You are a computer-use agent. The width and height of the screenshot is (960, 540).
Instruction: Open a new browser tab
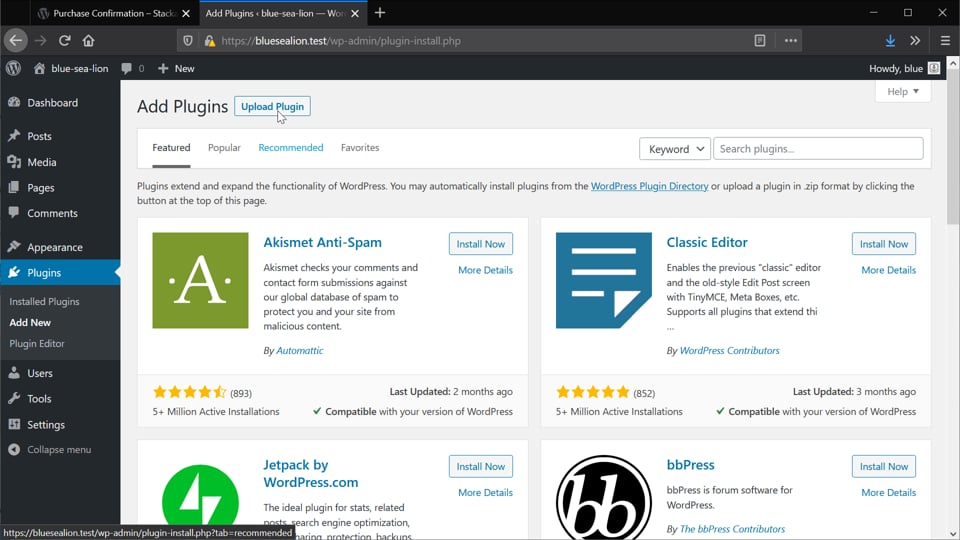(x=380, y=13)
